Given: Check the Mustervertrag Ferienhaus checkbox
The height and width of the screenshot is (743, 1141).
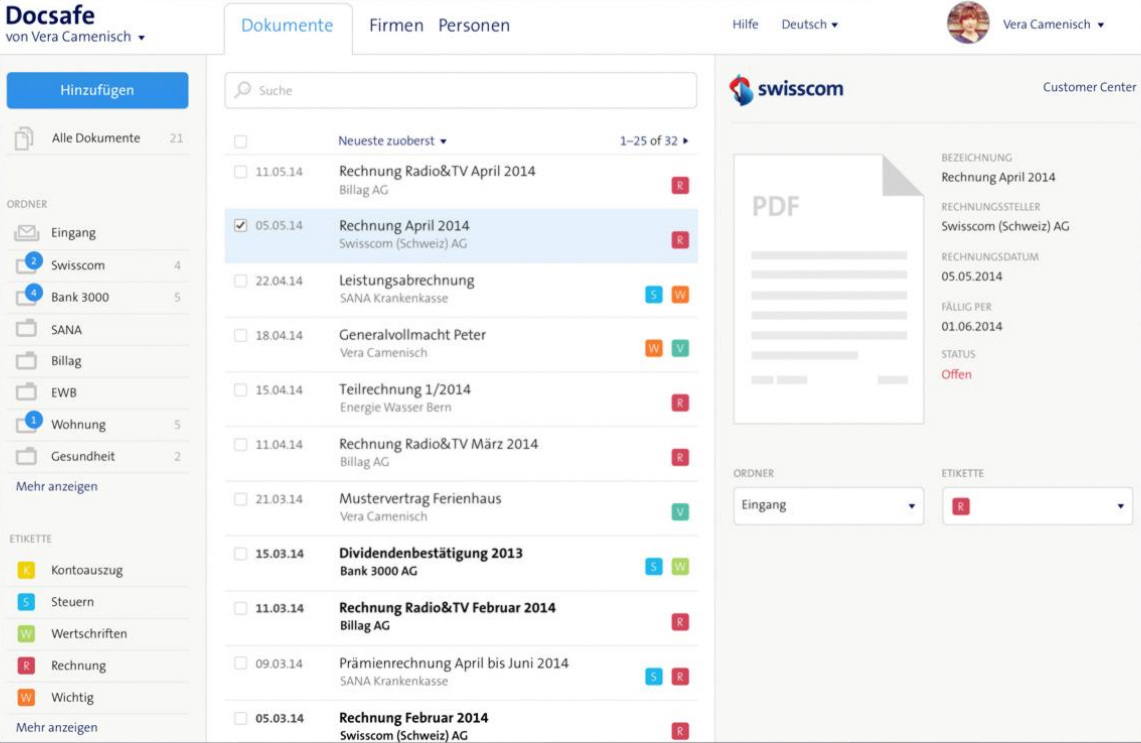Looking at the screenshot, I should (241, 499).
